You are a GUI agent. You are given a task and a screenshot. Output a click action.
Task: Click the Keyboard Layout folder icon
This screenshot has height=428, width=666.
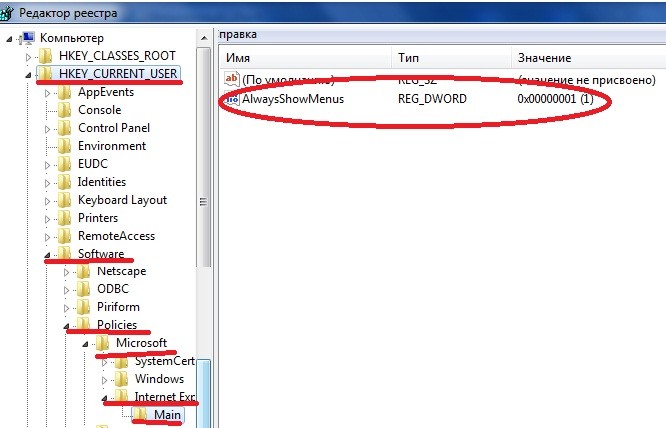(65, 200)
